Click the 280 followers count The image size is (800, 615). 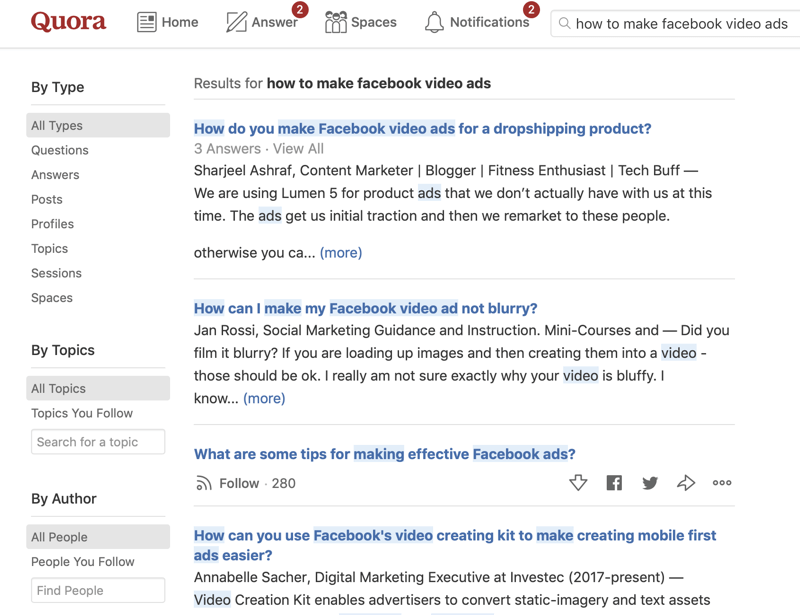click(283, 483)
